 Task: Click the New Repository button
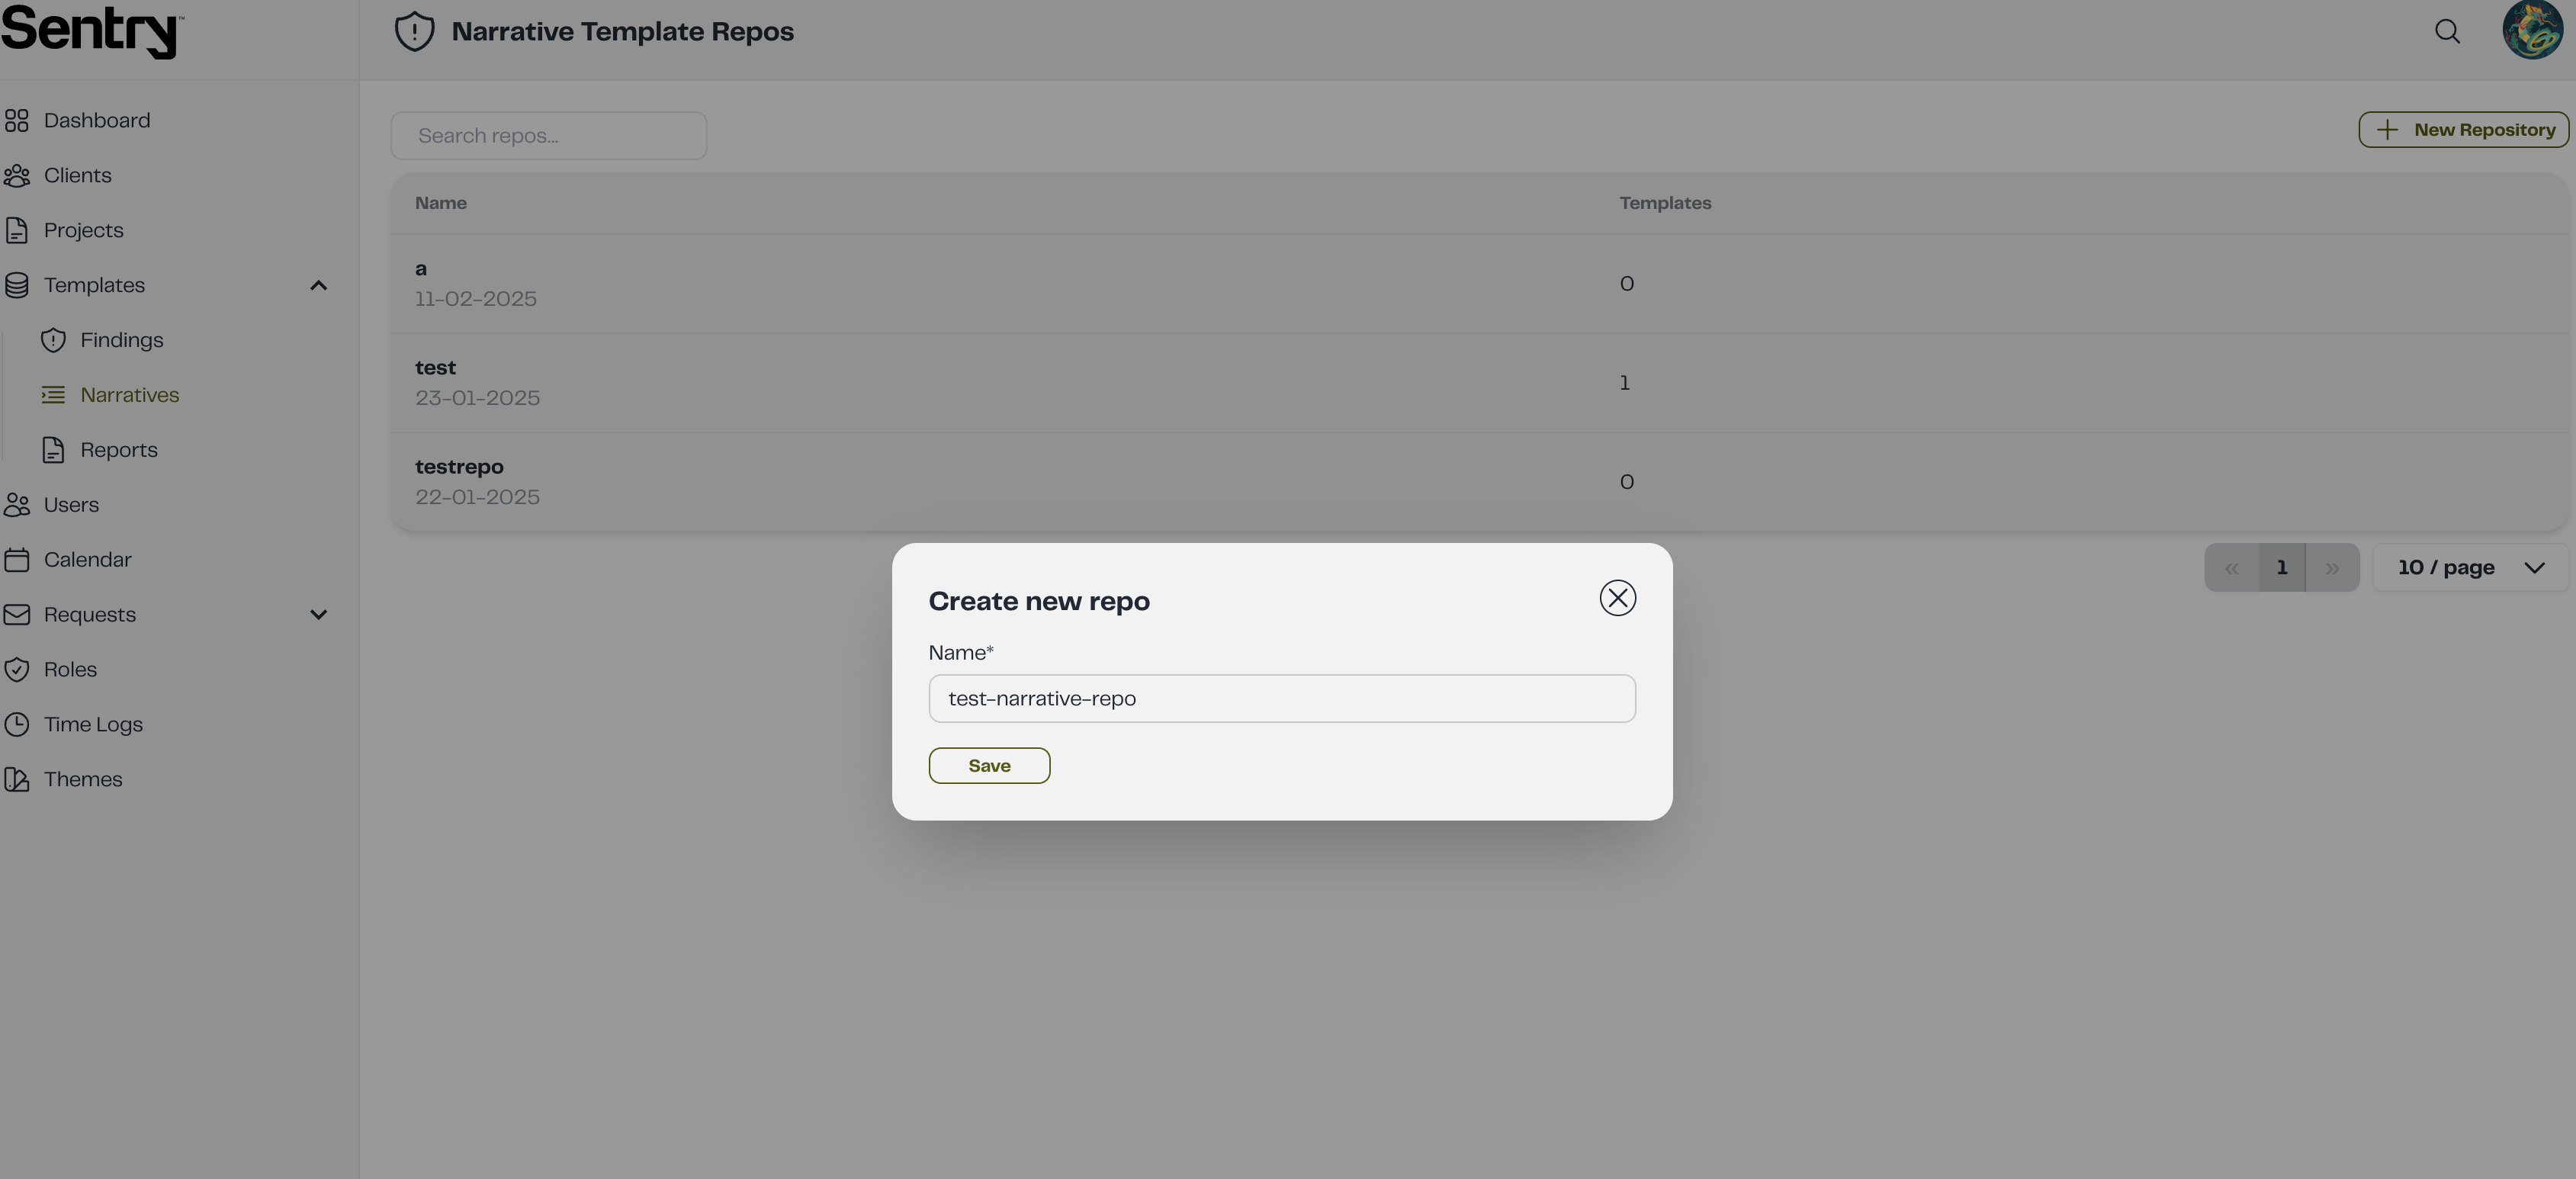click(x=2463, y=130)
